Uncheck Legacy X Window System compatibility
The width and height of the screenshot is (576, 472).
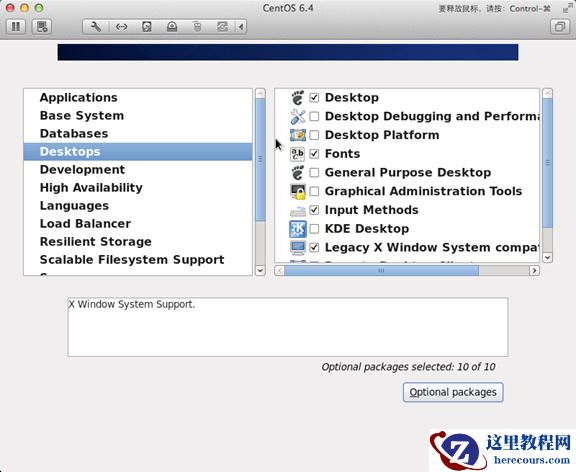314,247
